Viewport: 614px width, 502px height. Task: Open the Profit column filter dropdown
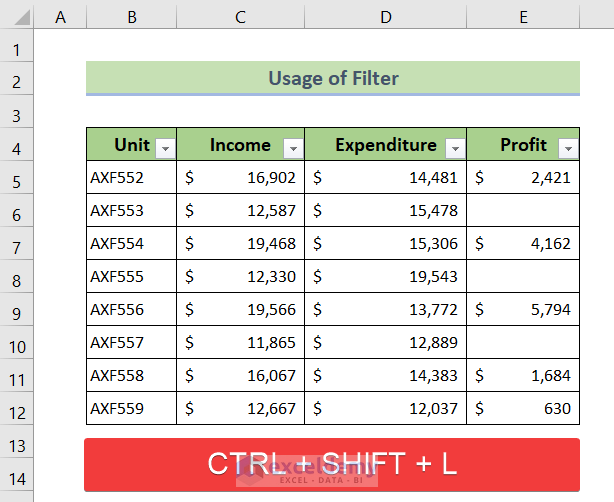(568, 148)
